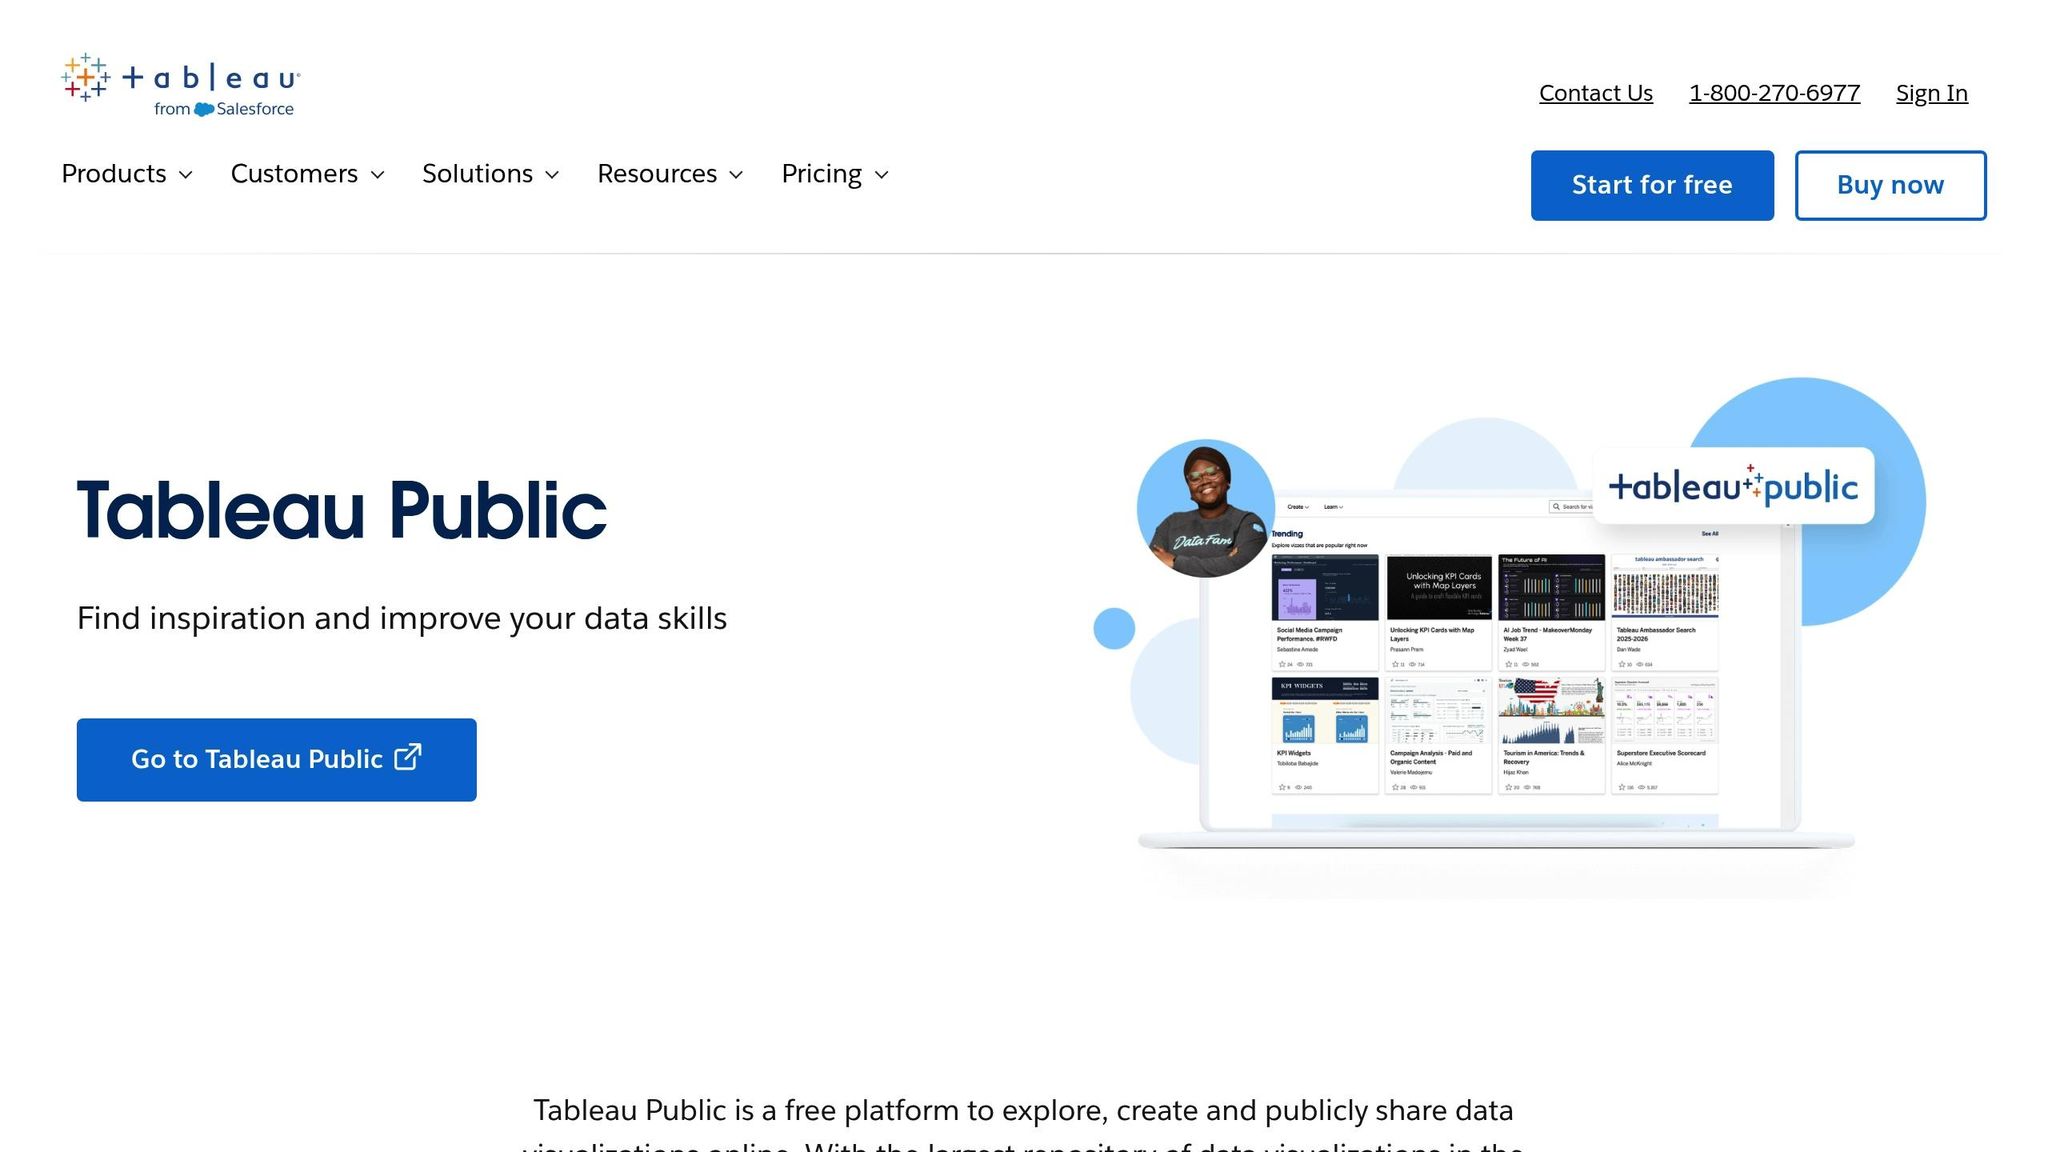Click the external-link icon on Tableau Public button

click(408, 757)
